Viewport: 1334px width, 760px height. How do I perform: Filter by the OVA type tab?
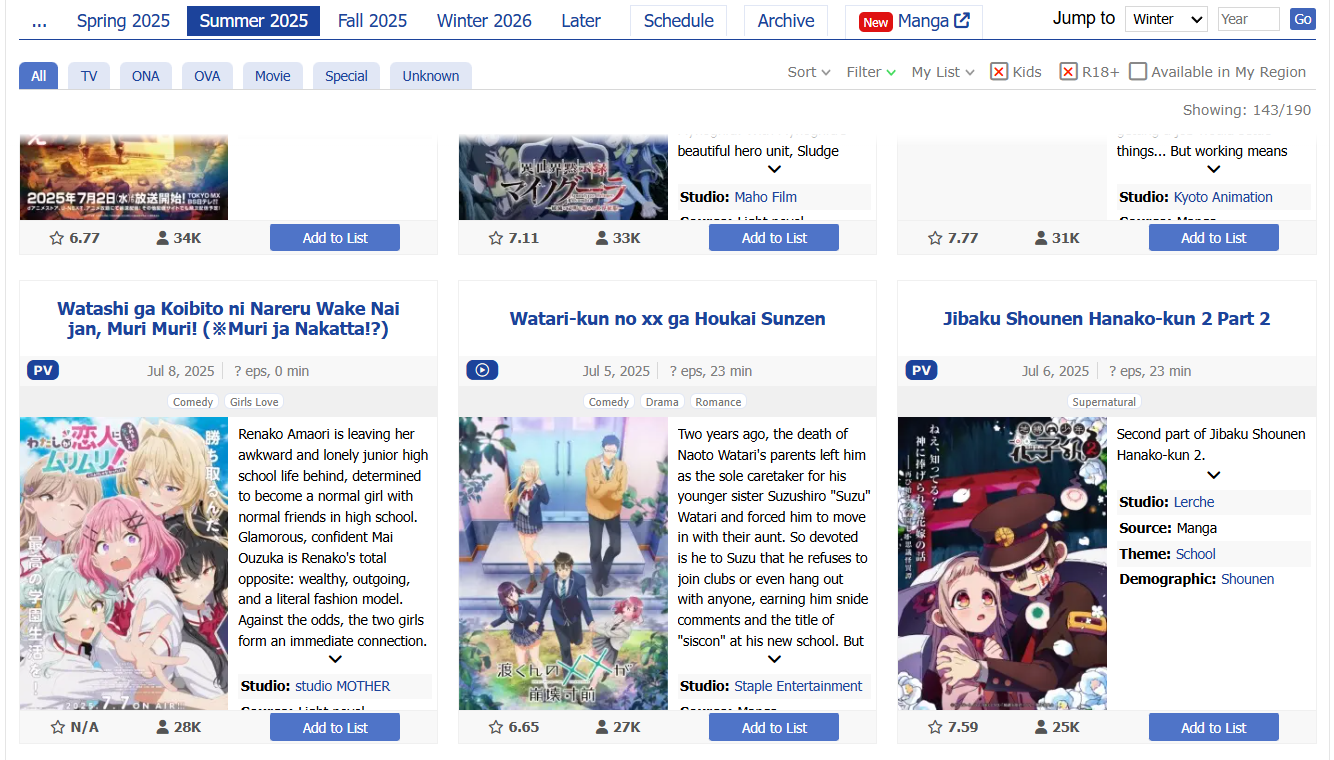click(x=207, y=76)
